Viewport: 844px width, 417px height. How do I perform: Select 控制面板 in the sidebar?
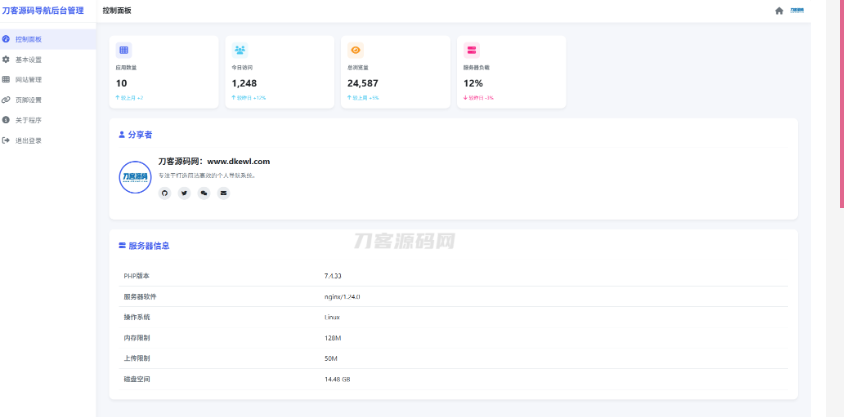point(29,39)
